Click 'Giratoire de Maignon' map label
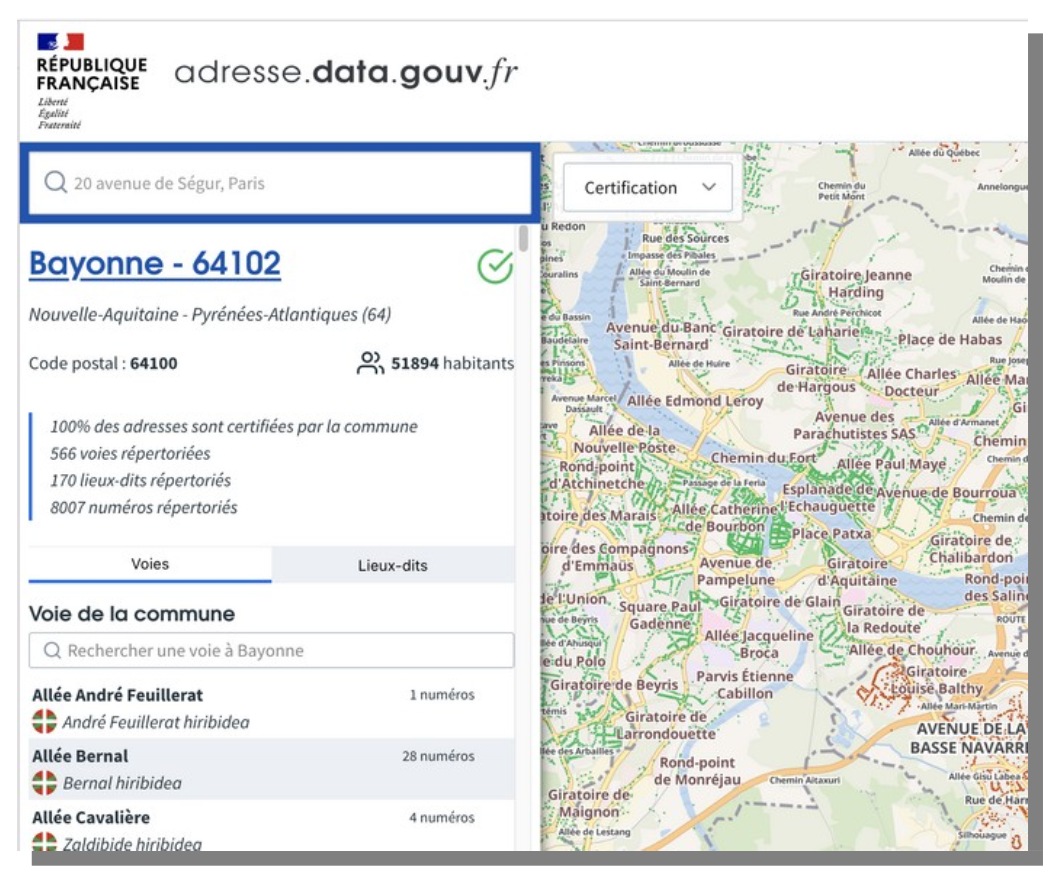Viewport: 1064px width, 884px height. point(589,803)
